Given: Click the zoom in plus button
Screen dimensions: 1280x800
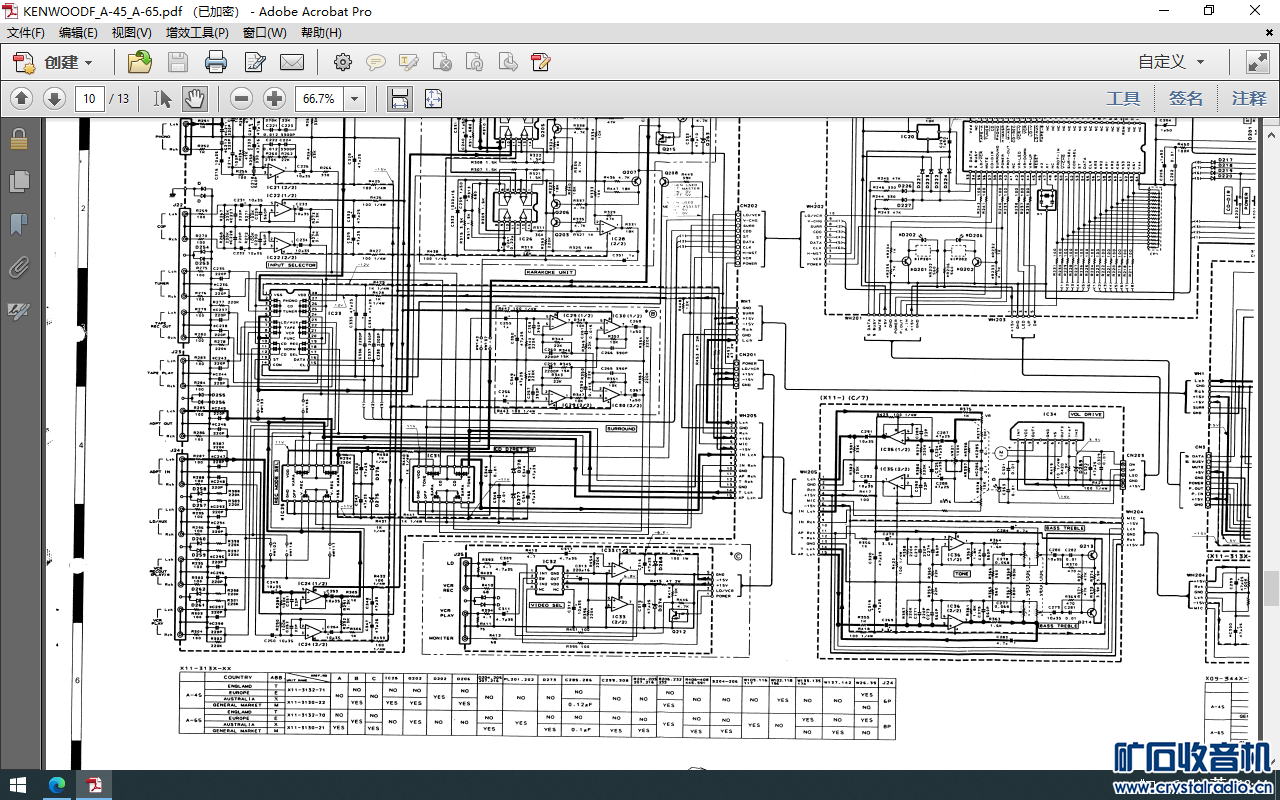Looking at the screenshot, I should coord(274,98).
